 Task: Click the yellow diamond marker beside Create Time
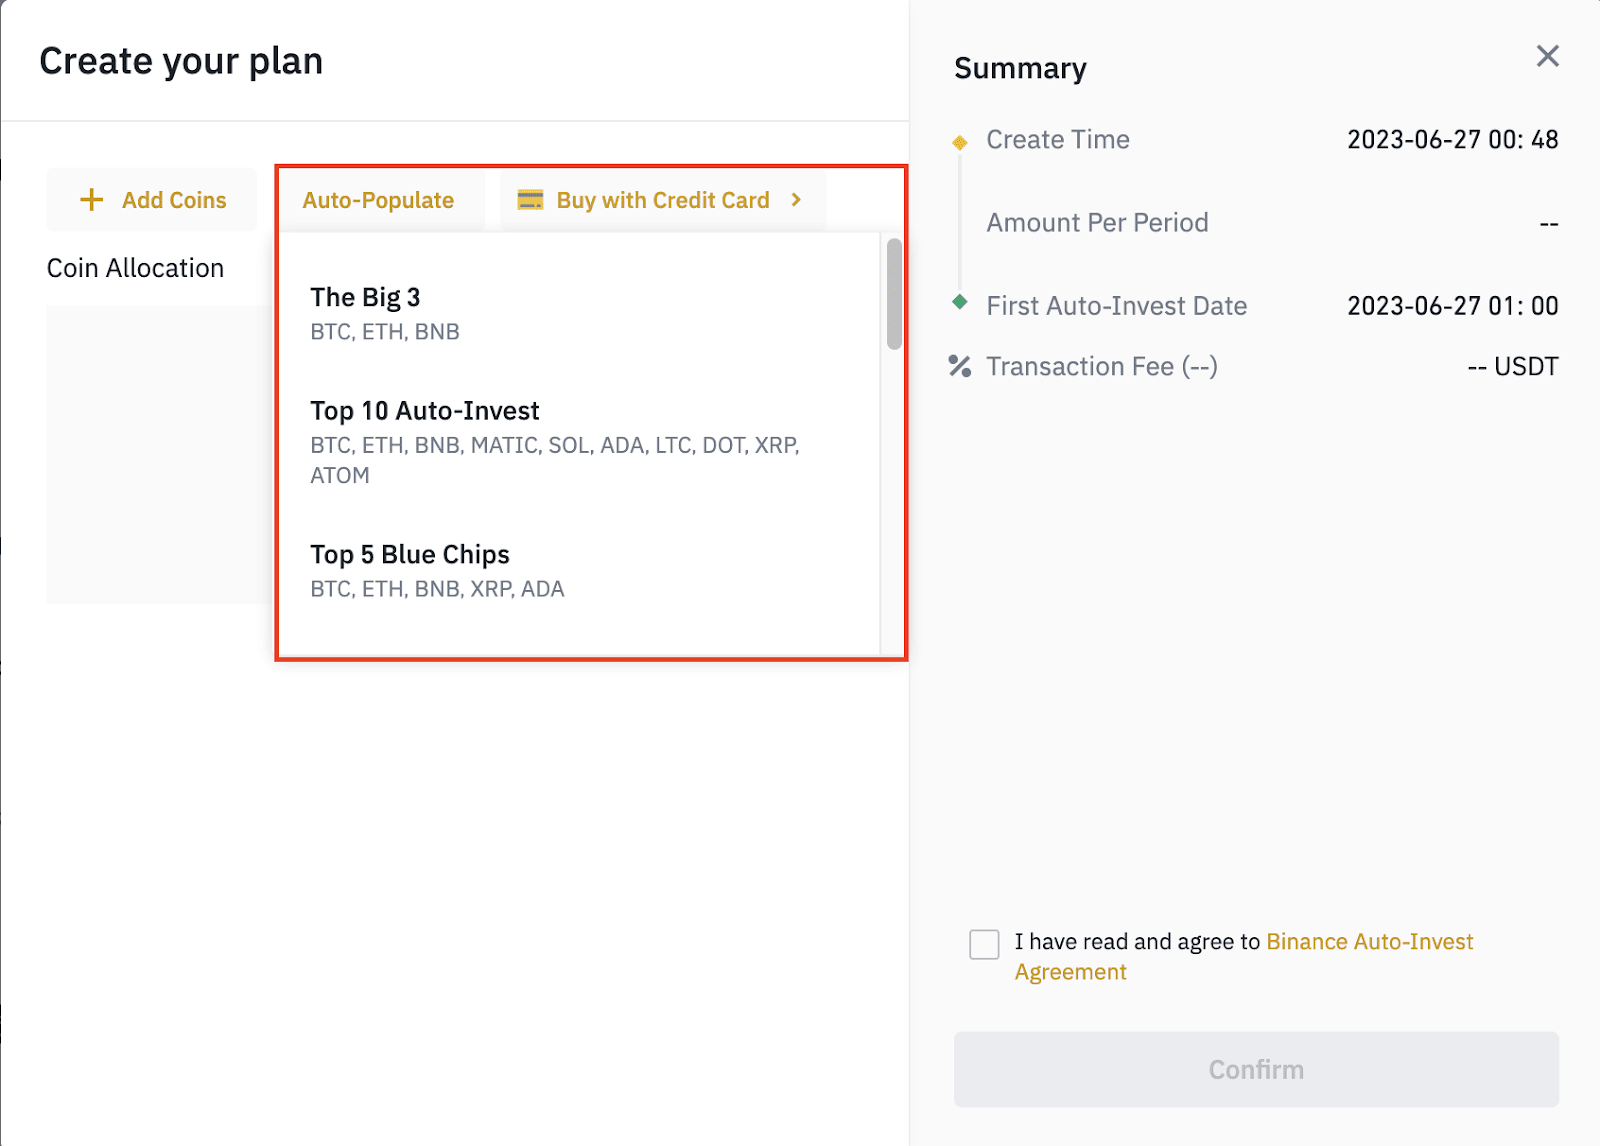(x=960, y=142)
